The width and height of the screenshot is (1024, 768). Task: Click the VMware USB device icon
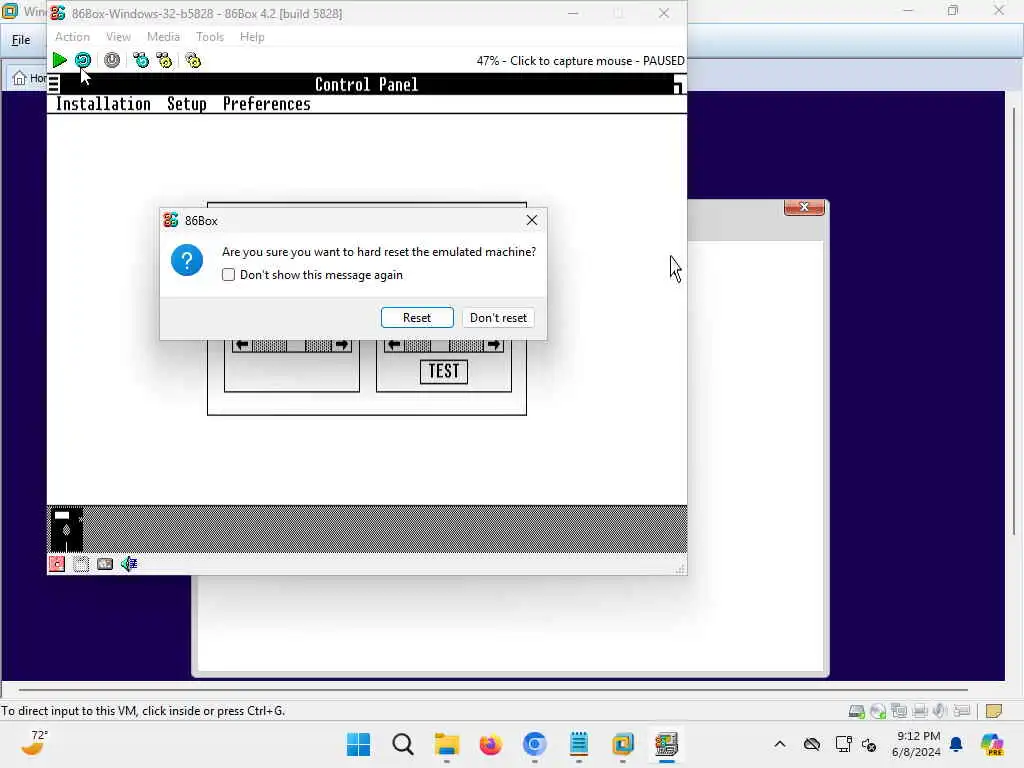(x=961, y=711)
